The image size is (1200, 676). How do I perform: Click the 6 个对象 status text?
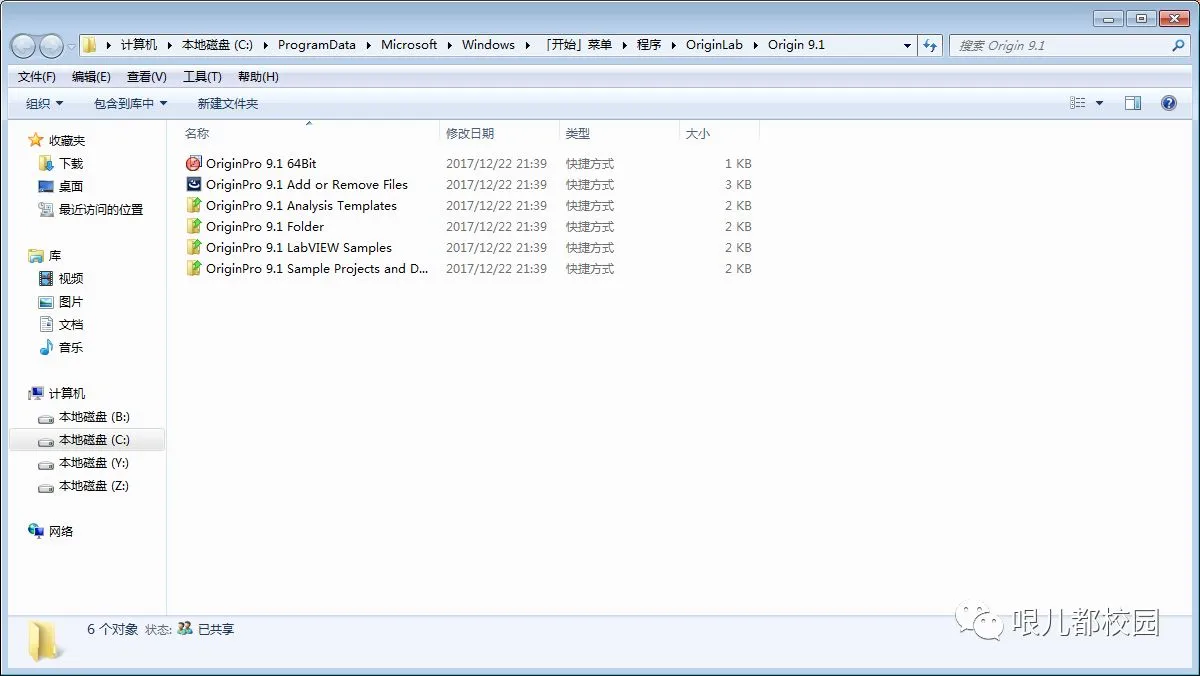(x=112, y=629)
